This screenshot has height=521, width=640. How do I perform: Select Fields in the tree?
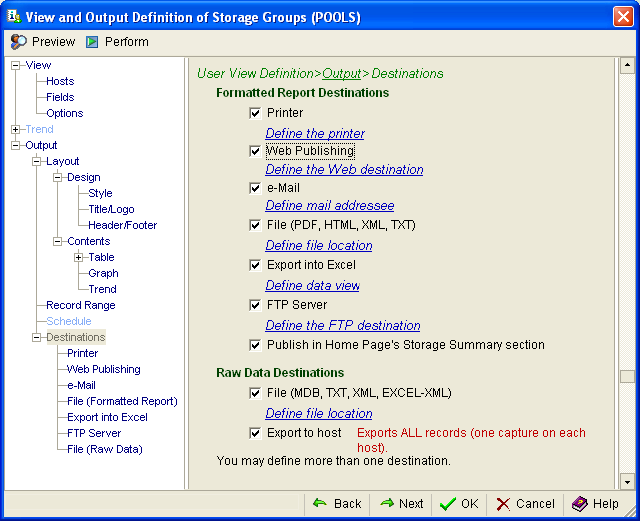pyautogui.click(x=60, y=97)
